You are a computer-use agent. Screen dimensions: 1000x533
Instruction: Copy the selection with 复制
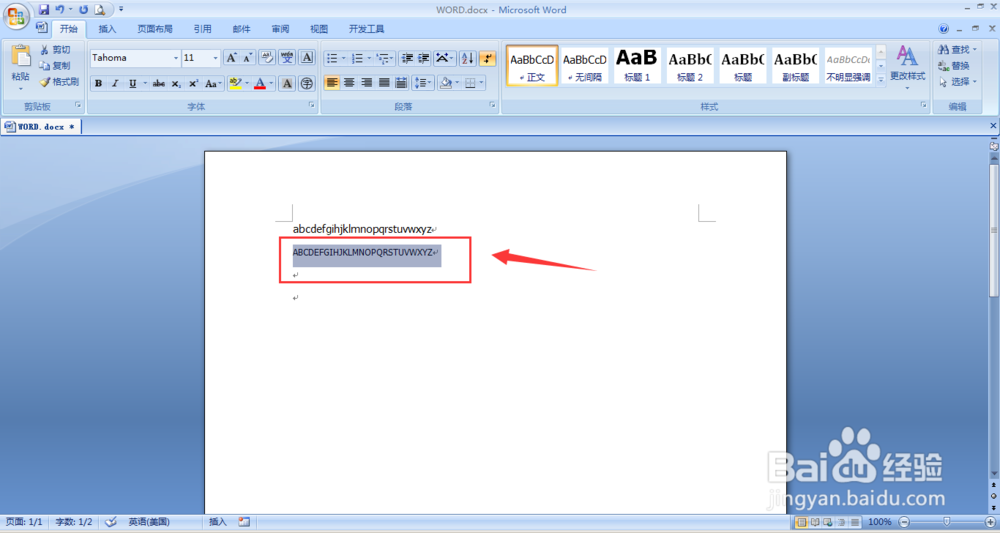55,66
